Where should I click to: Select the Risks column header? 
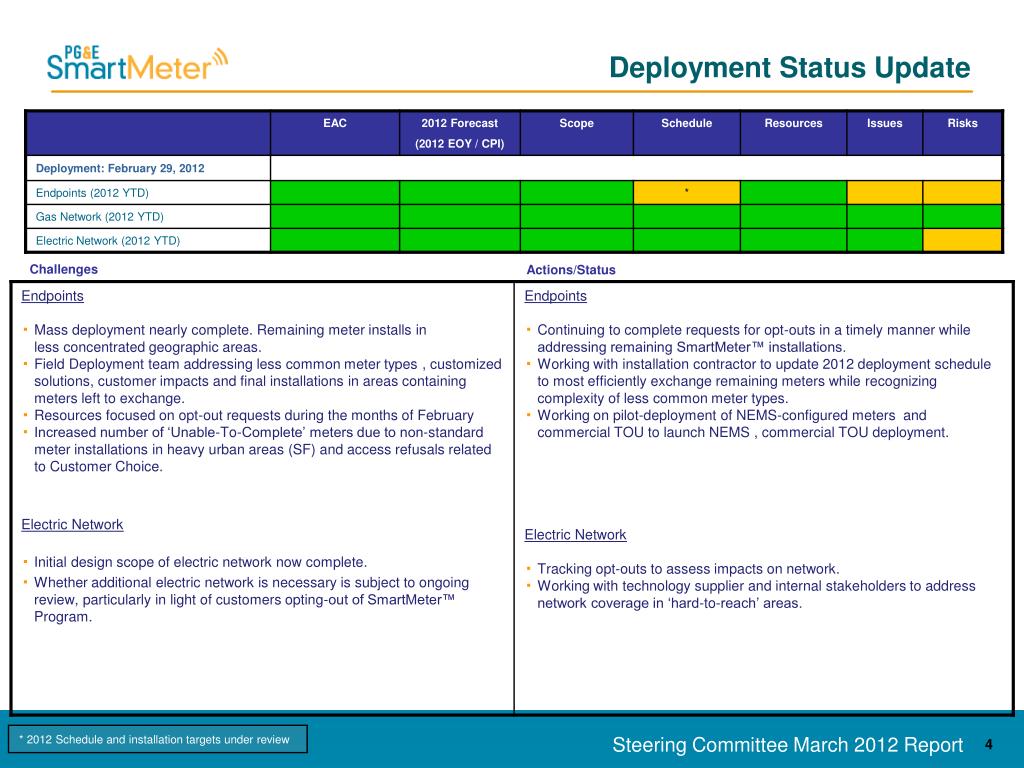(963, 133)
